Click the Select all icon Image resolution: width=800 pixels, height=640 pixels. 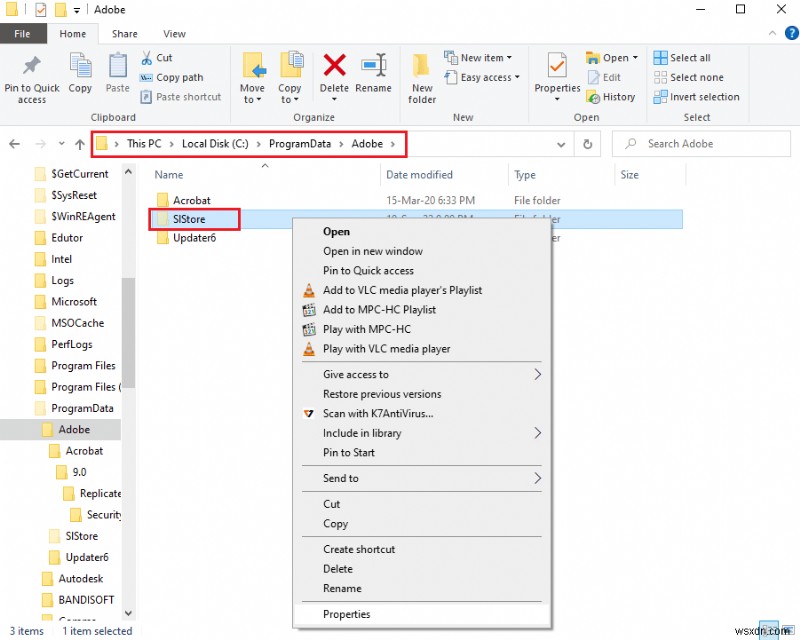pyautogui.click(x=681, y=58)
